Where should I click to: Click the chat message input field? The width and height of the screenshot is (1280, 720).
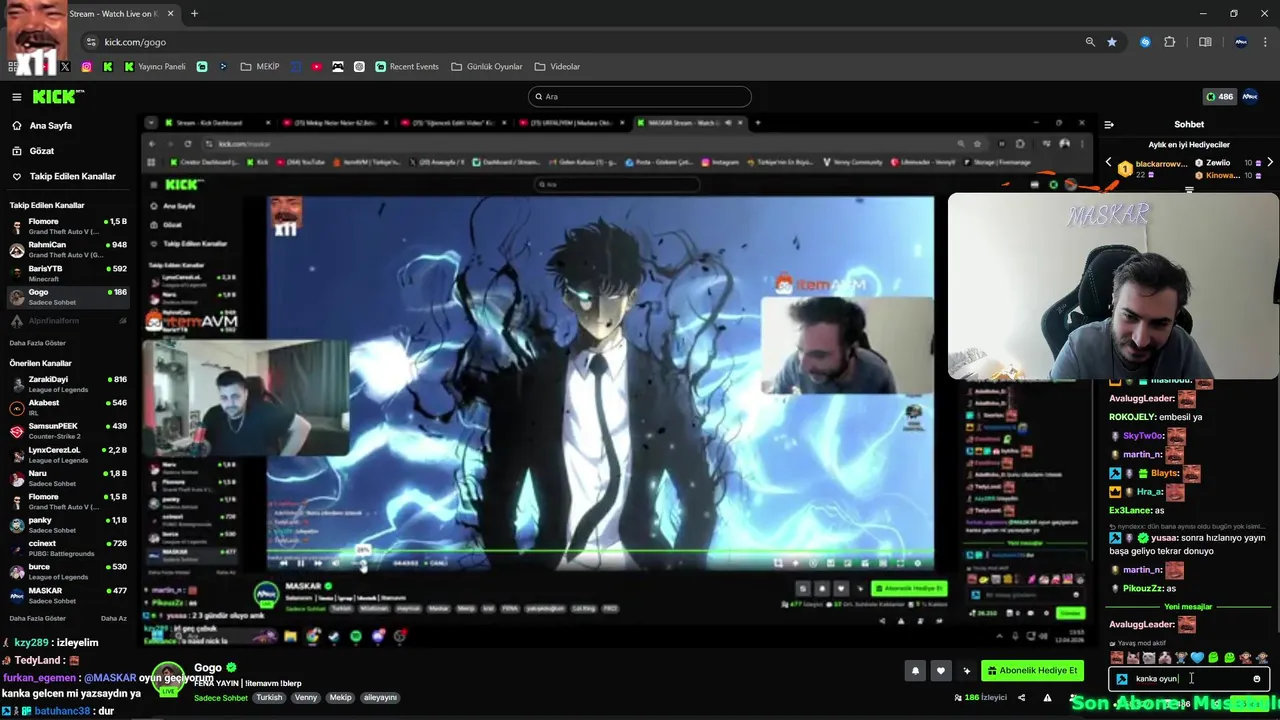1188,679
